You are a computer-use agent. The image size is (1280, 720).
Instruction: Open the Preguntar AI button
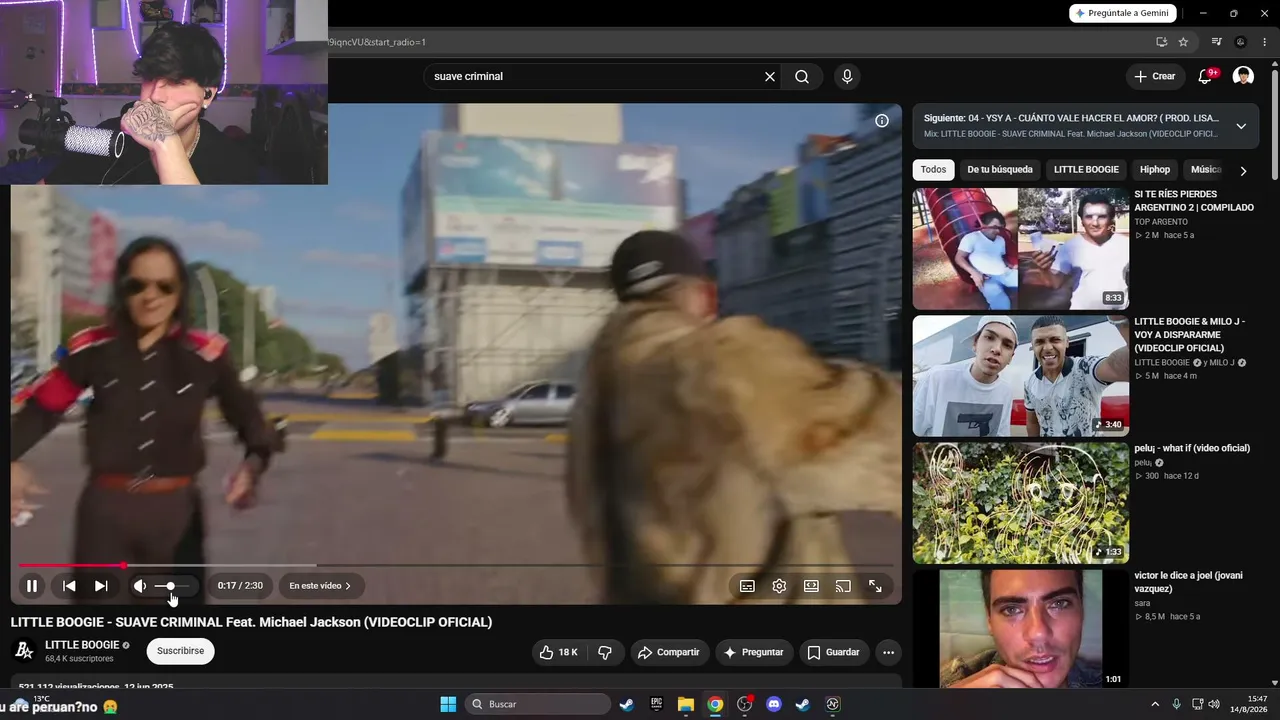tap(754, 652)
